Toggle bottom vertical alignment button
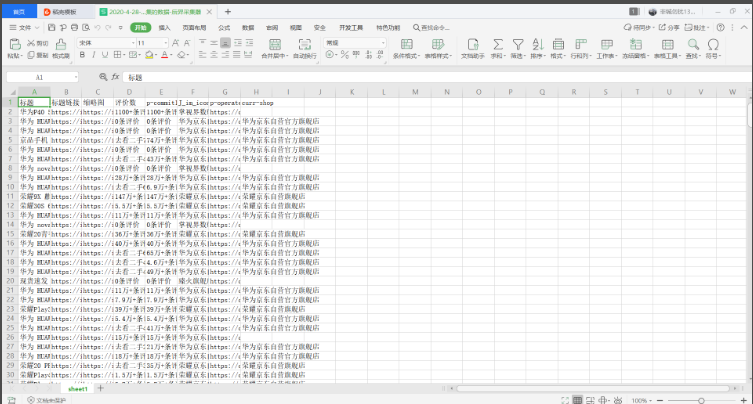753x404 pixels. coord(225,43)
